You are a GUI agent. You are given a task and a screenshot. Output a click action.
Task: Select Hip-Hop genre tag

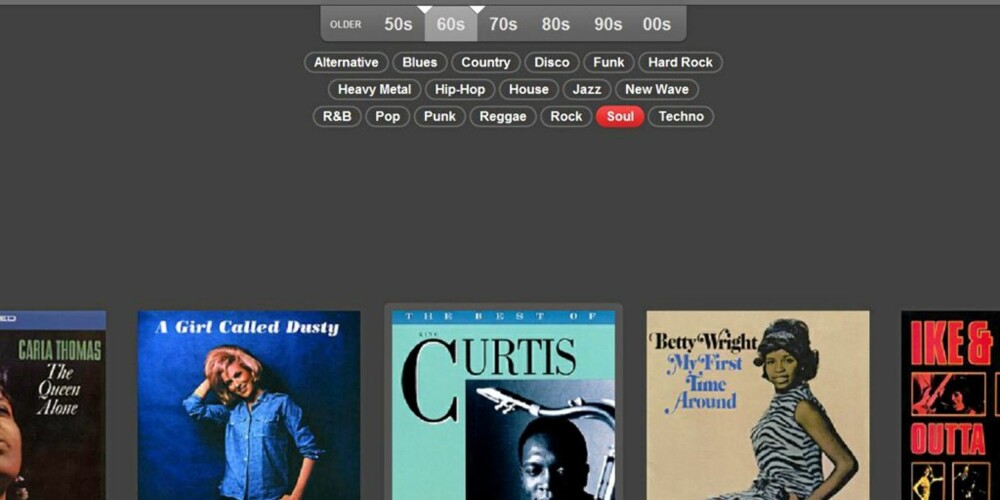[x=460, y=89]
